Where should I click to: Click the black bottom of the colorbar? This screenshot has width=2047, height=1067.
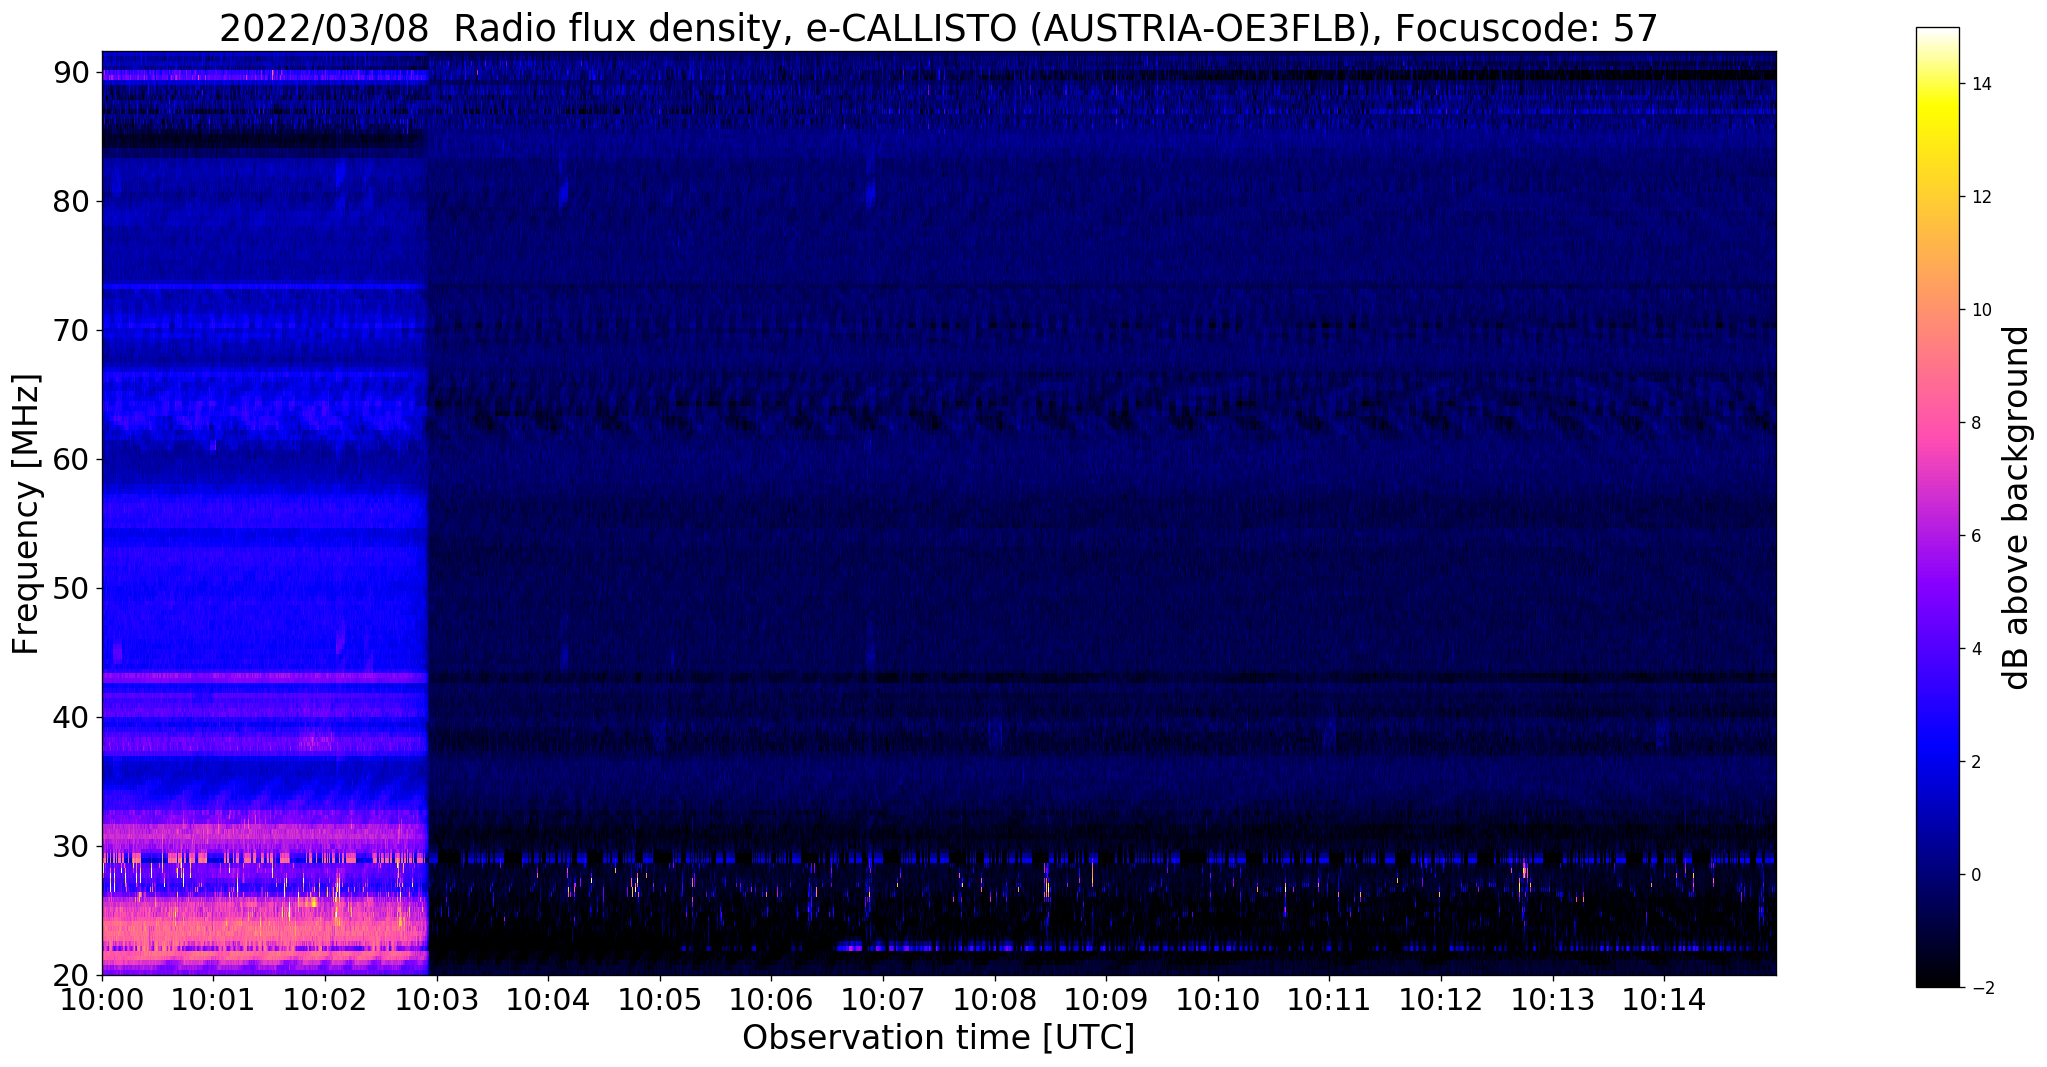[x=1937, y=980]
